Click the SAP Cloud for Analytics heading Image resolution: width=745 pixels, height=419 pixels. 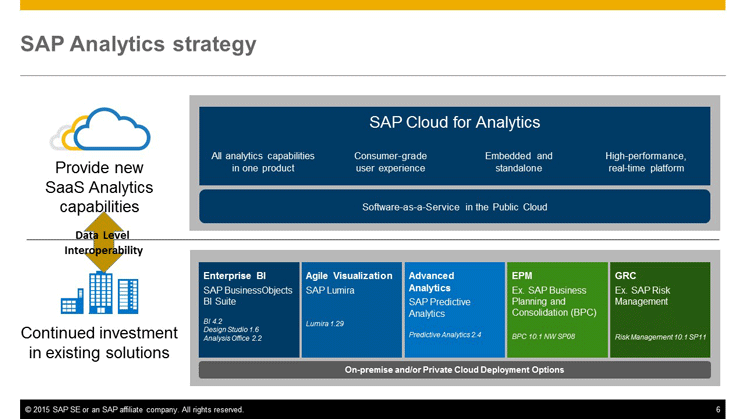(x=455, y=122)
